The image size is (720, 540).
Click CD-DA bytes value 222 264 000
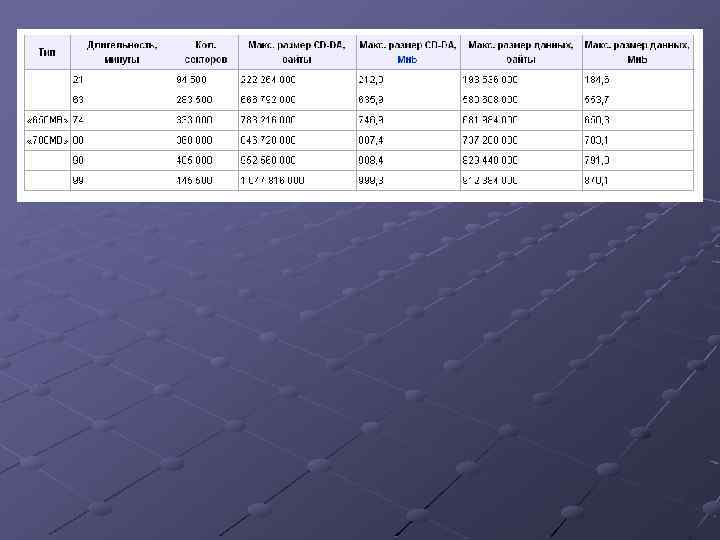click(x=268, y=80)
